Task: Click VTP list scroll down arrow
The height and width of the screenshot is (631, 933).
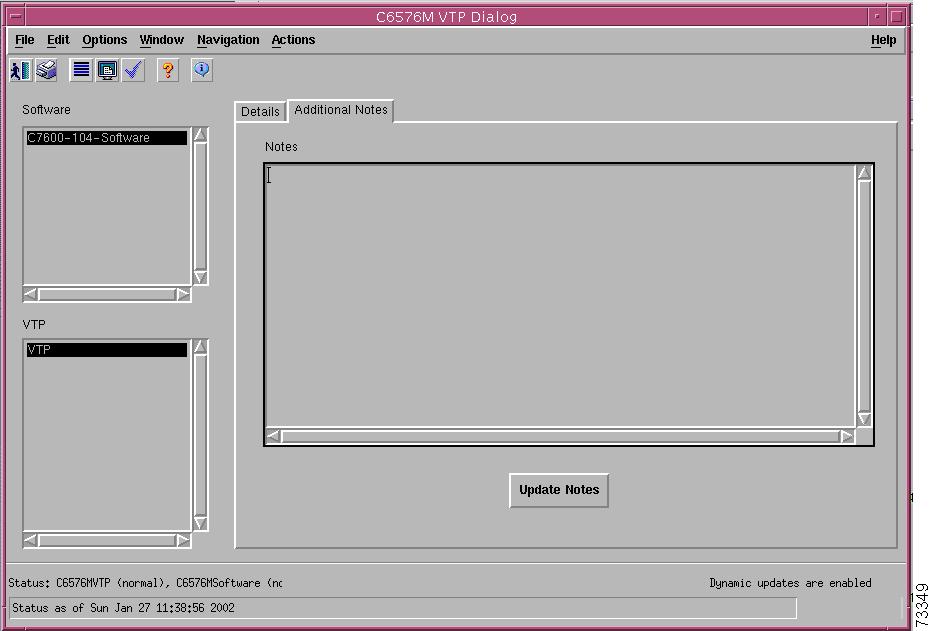Action: (201, 523)
